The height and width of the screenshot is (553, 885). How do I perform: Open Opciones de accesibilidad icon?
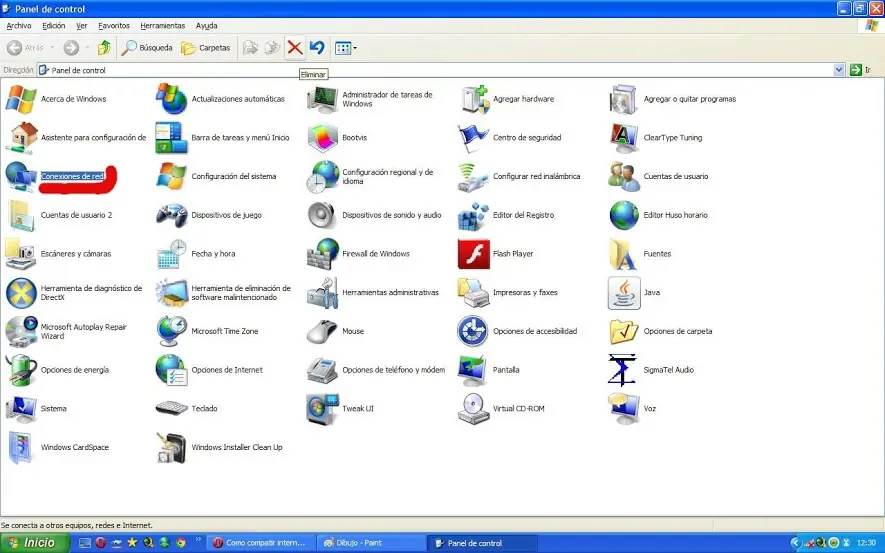coord(473,331)
